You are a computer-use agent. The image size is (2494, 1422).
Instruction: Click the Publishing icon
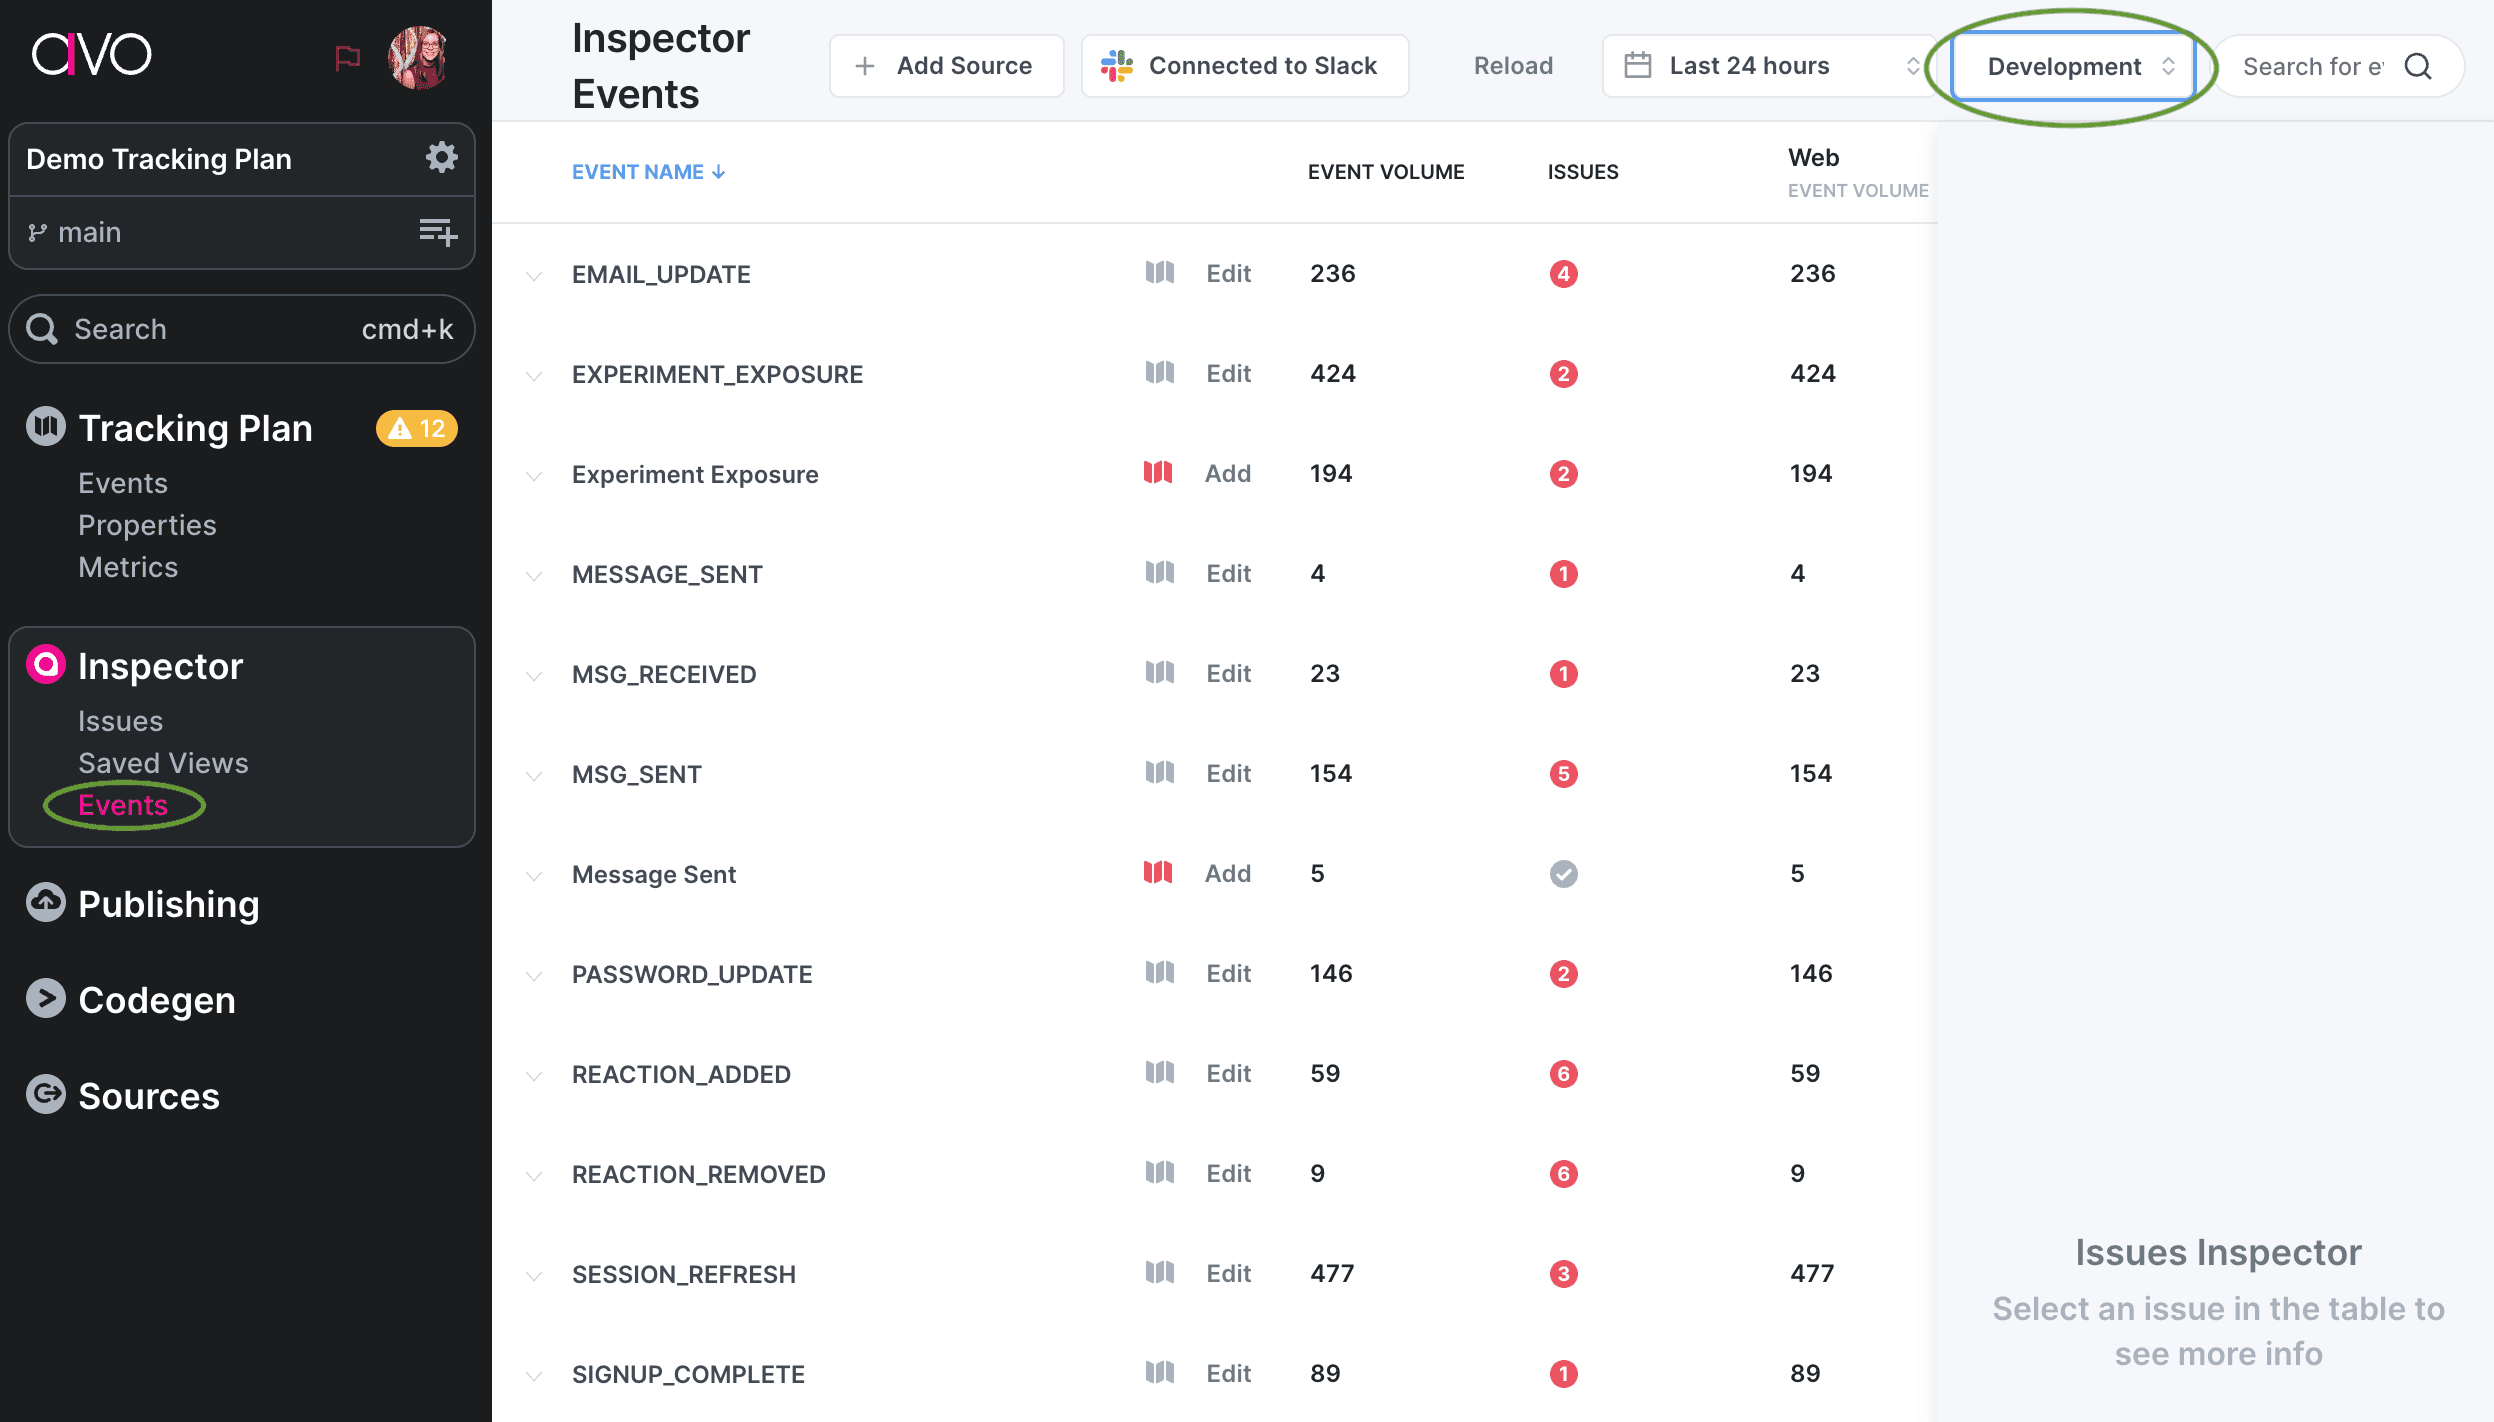click(44, 903)
